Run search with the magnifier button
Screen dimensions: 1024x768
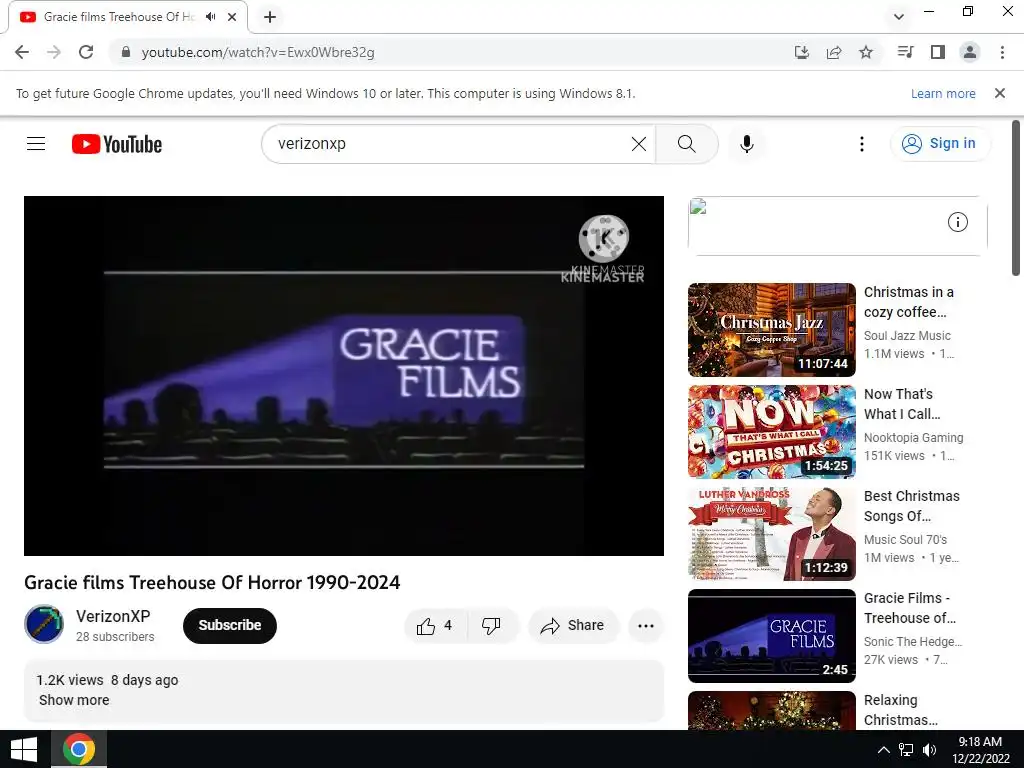click(686, 144)
